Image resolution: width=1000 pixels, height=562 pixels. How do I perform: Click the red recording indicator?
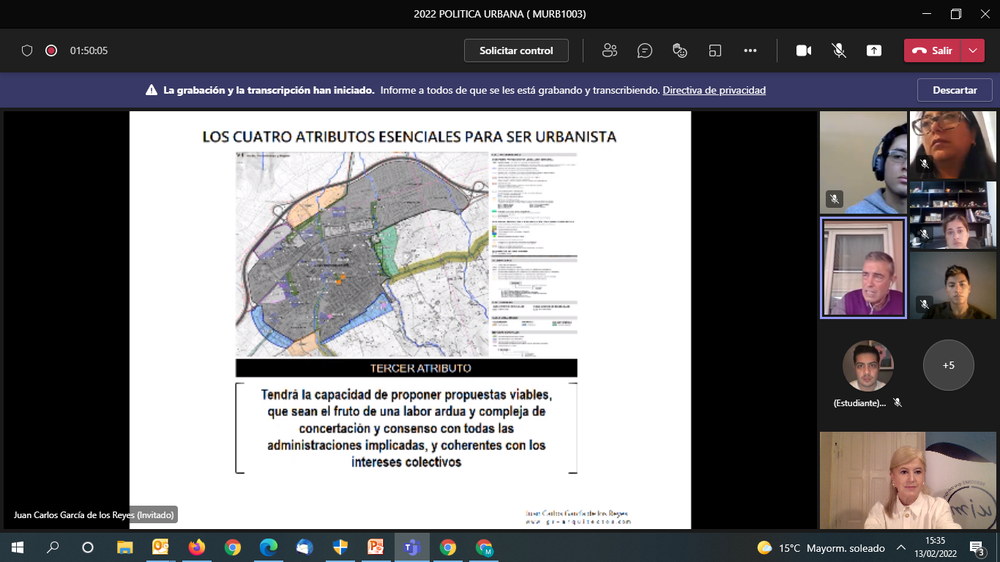pyautogui.click(x=51, y=51)
